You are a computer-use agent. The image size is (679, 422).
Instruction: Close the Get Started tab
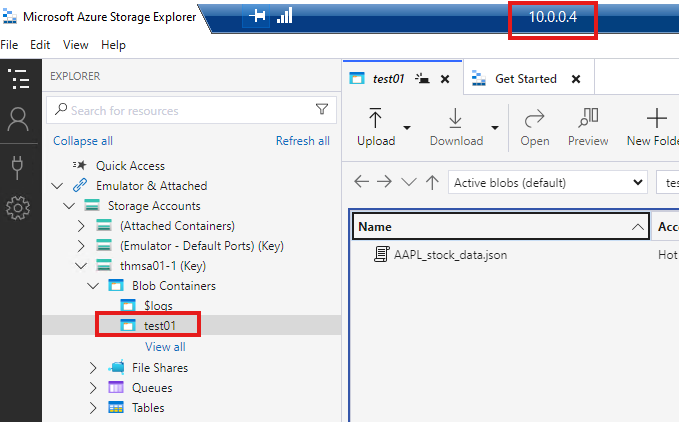click(576, 79)
